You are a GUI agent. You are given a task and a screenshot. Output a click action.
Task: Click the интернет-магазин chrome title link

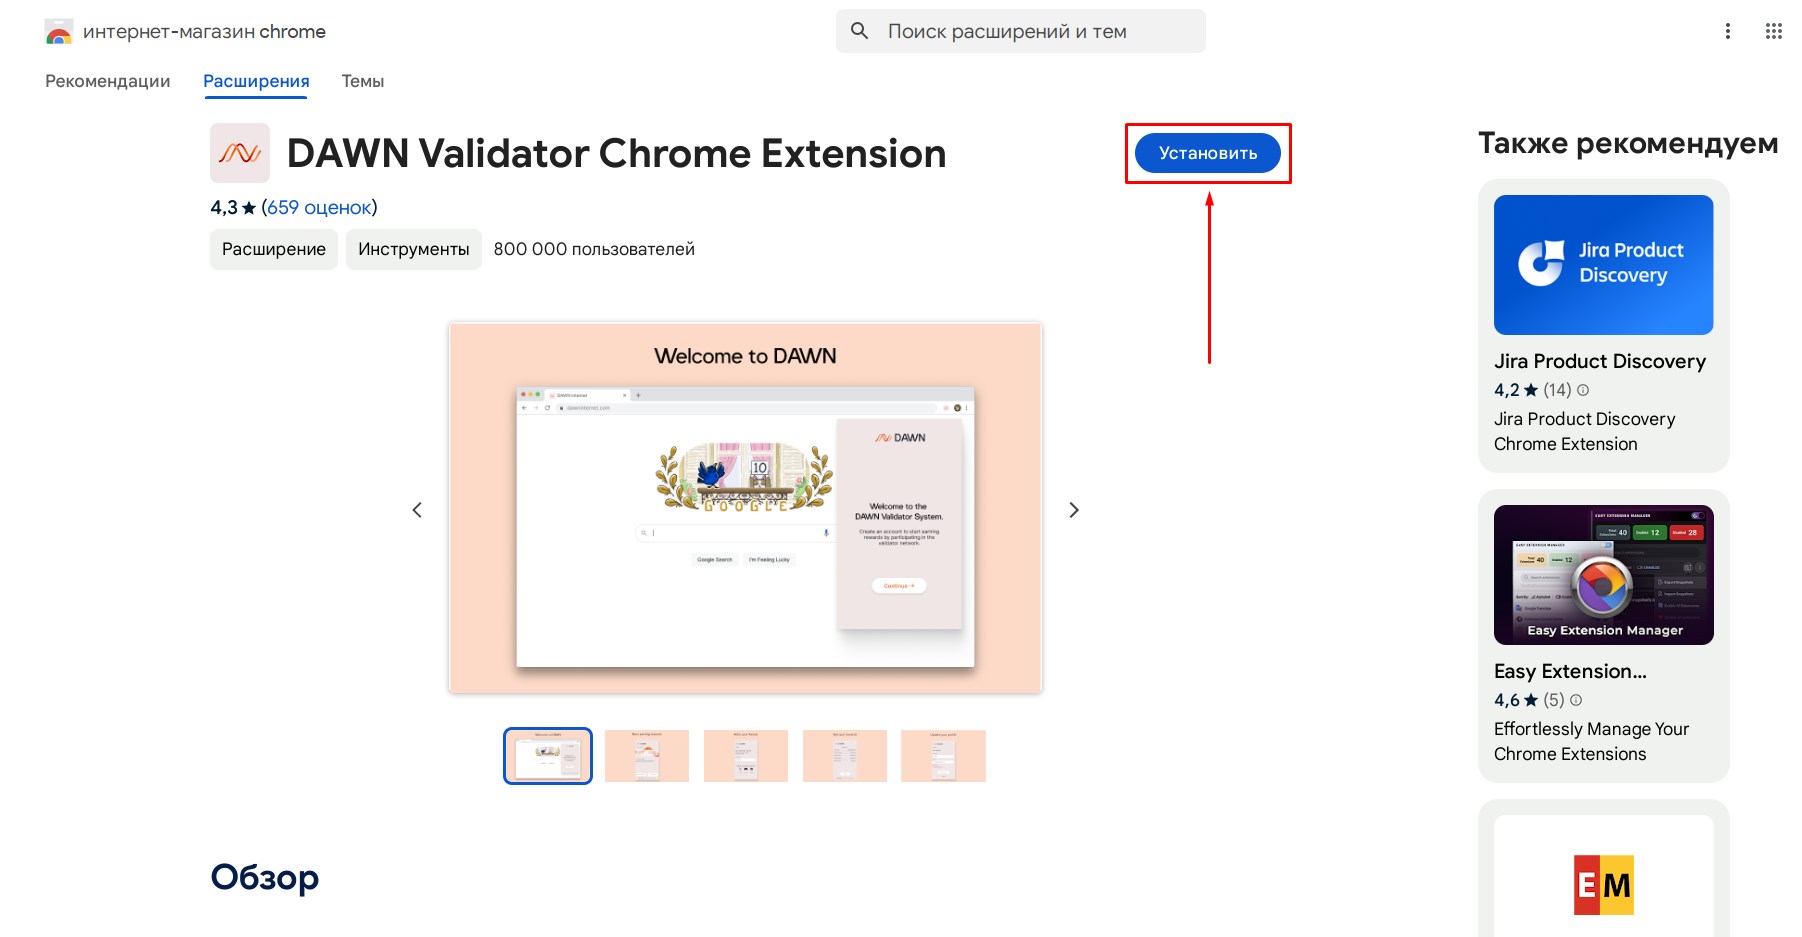pyautogui.click(x=204, y=31)
